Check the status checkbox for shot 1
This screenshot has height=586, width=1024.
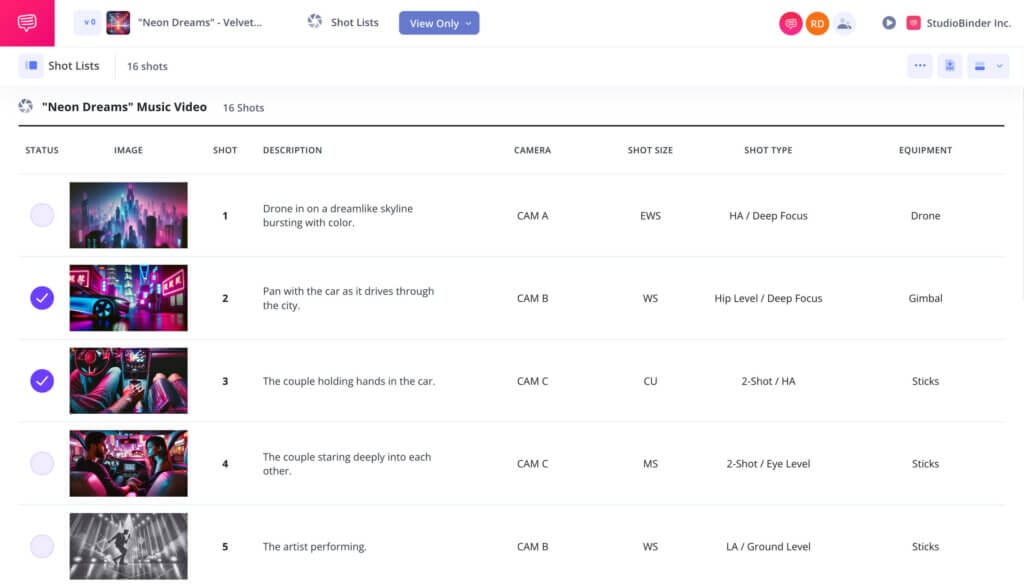(41, 215)
